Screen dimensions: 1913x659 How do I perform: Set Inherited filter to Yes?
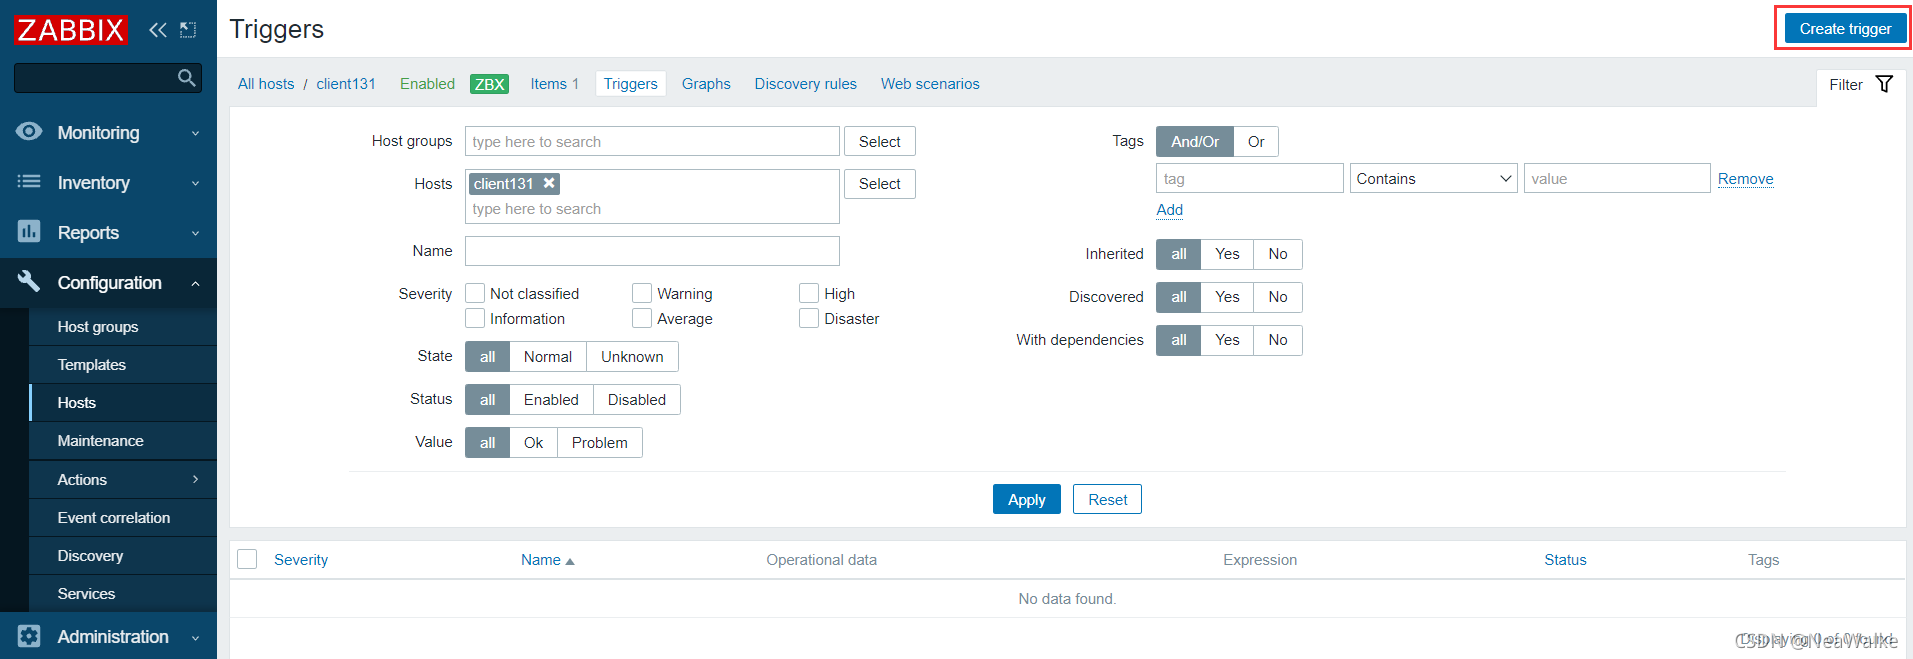(x=1227, y=254)
